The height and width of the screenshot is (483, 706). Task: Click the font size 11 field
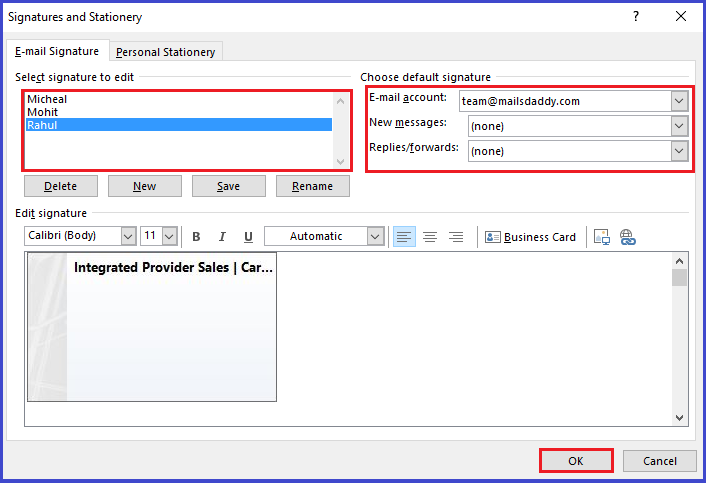tap(151, 236)
